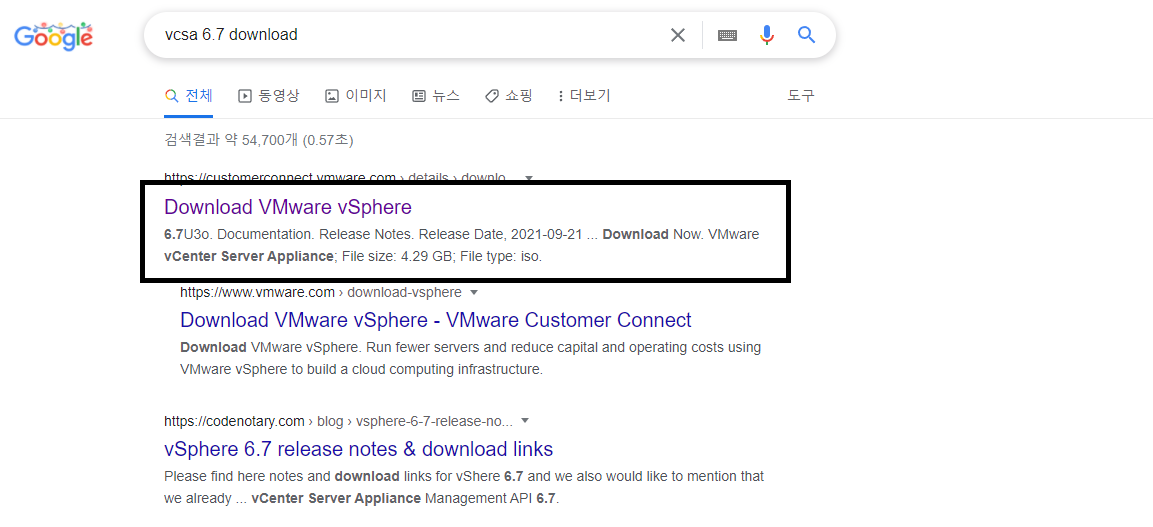The width and height of the screenshot is (1153, 527).
Task: Submit search with magnifier icon
Action: tap(807, 35)
